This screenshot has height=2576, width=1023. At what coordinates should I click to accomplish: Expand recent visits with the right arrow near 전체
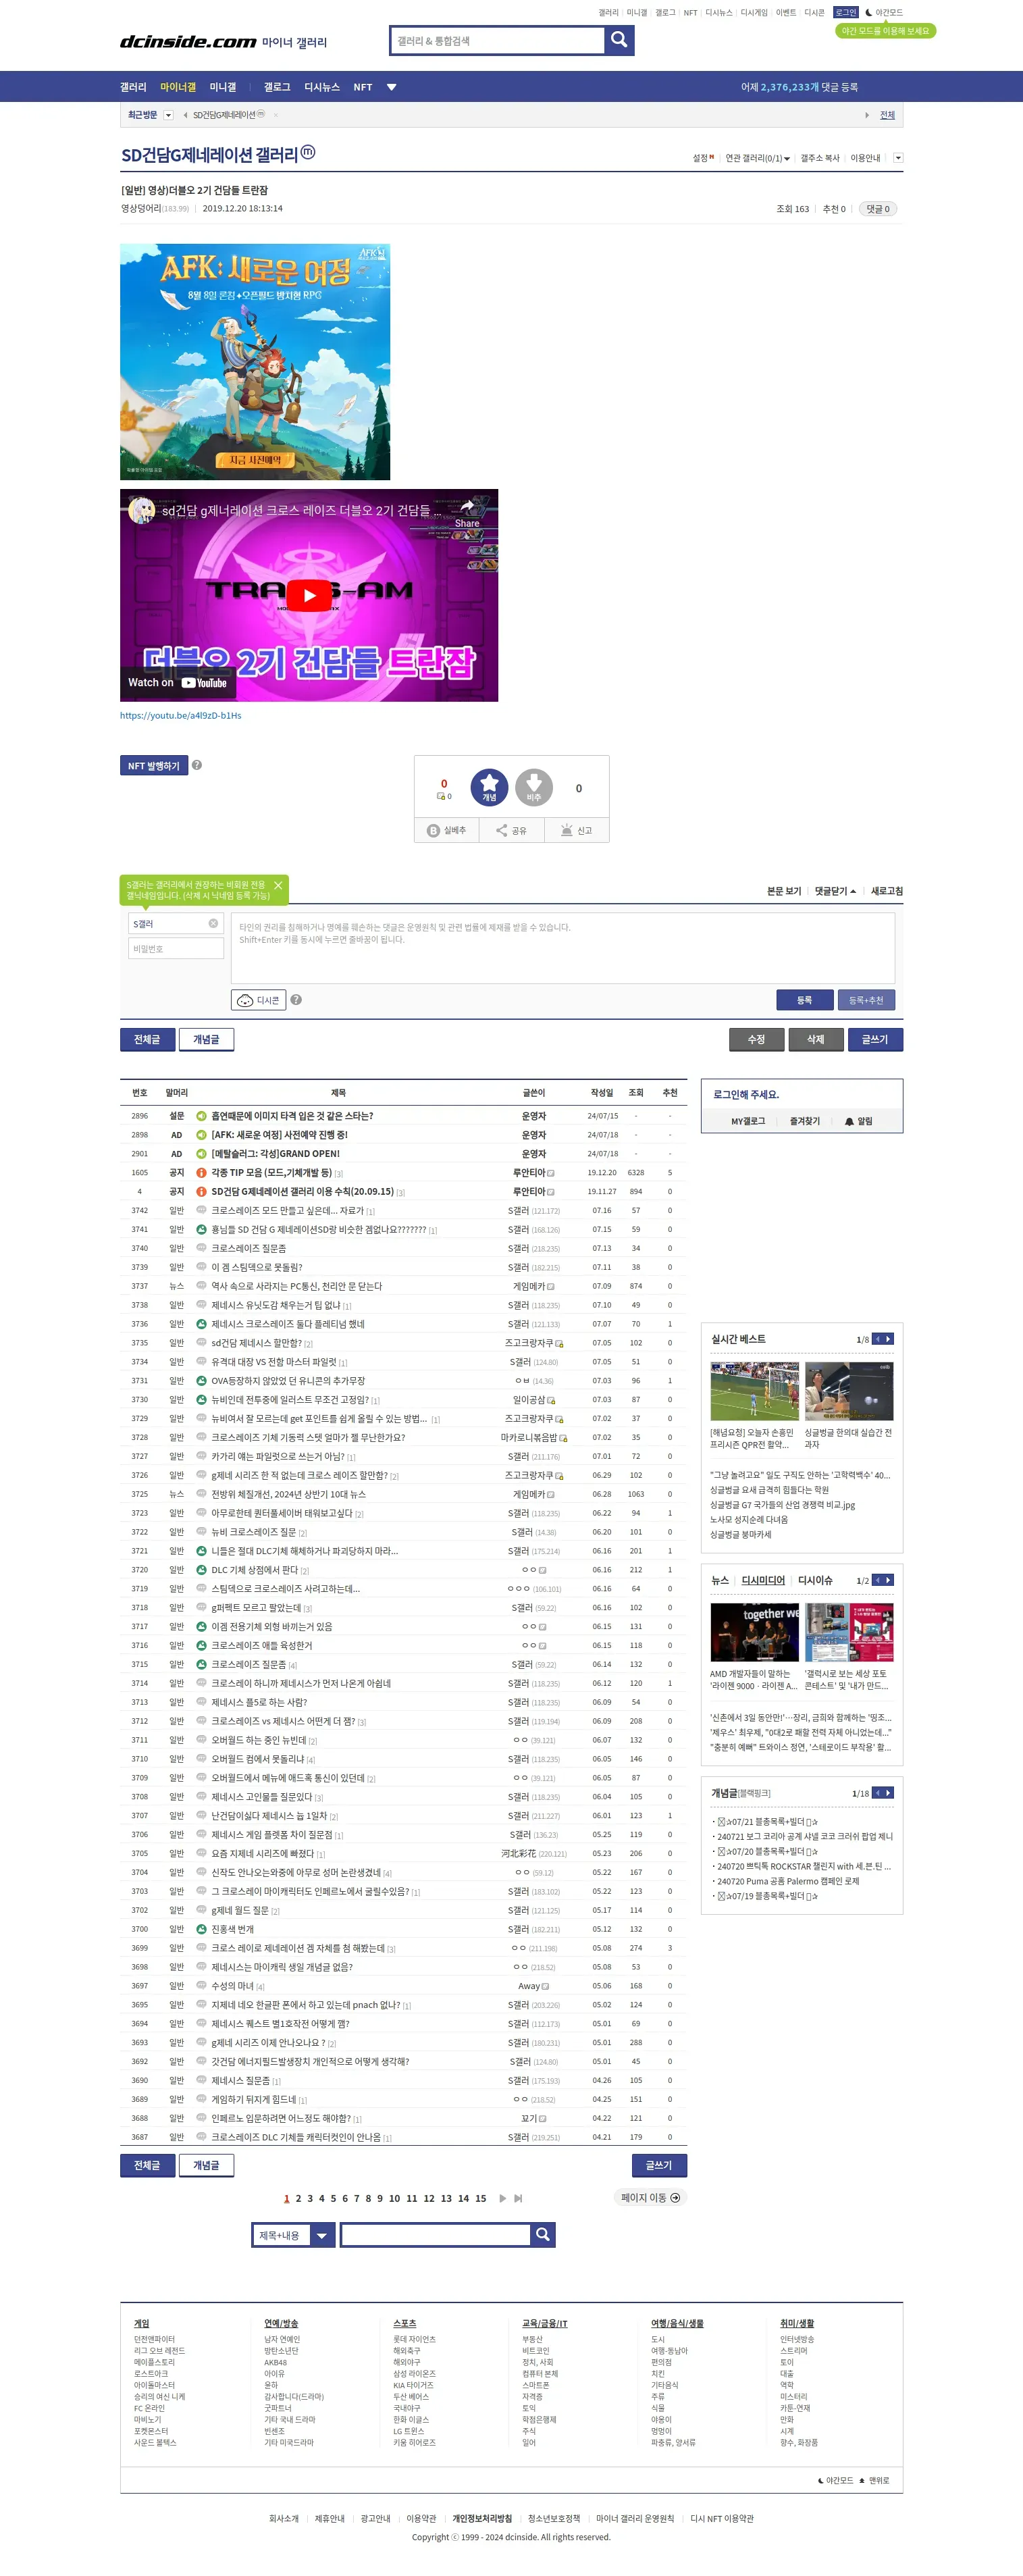coord(867,115)
